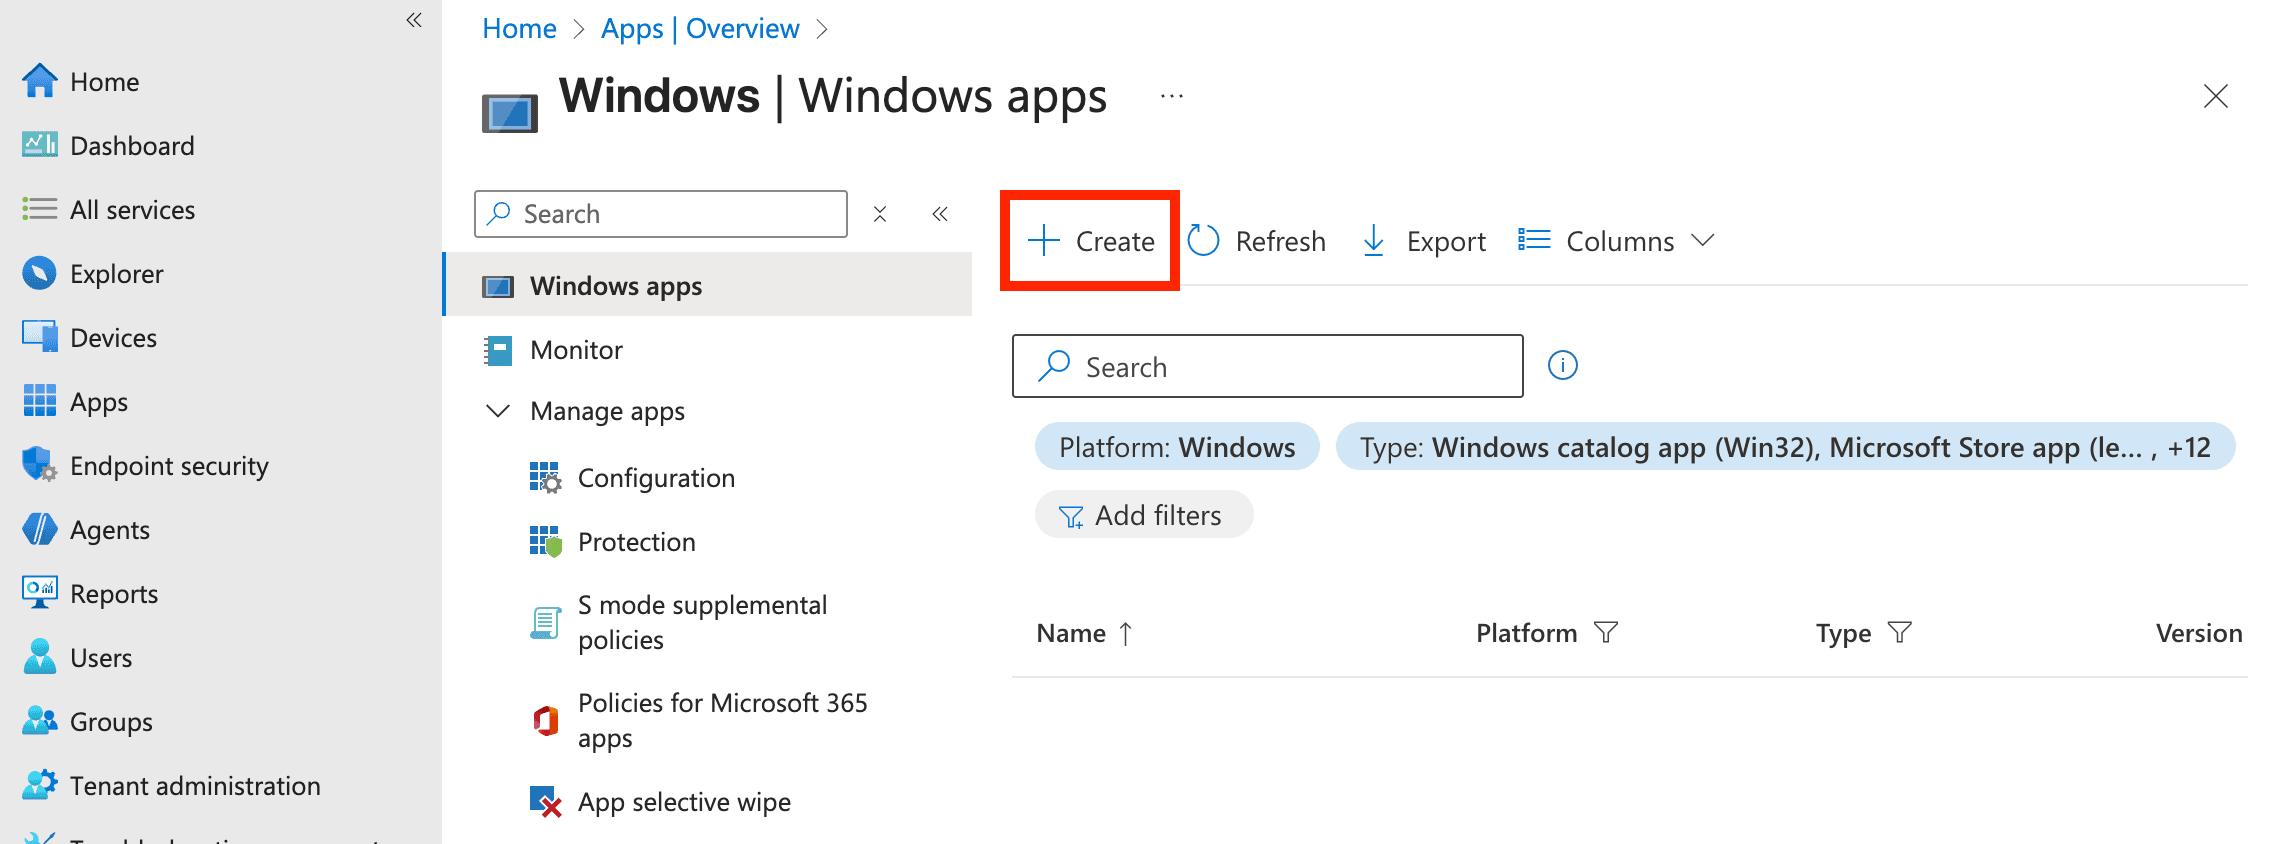
Task: Click the Refresh button label
Action: tap(1281, 241)
